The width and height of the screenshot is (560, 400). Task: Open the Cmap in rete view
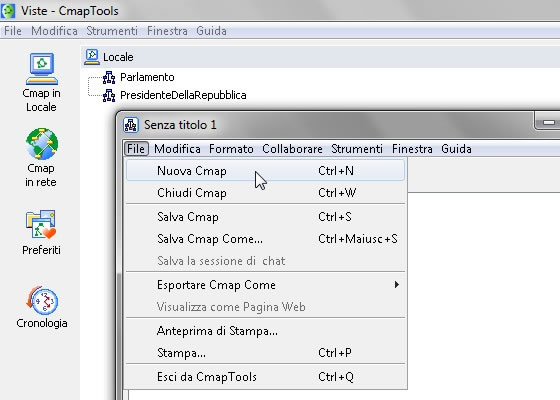[41, 158]
